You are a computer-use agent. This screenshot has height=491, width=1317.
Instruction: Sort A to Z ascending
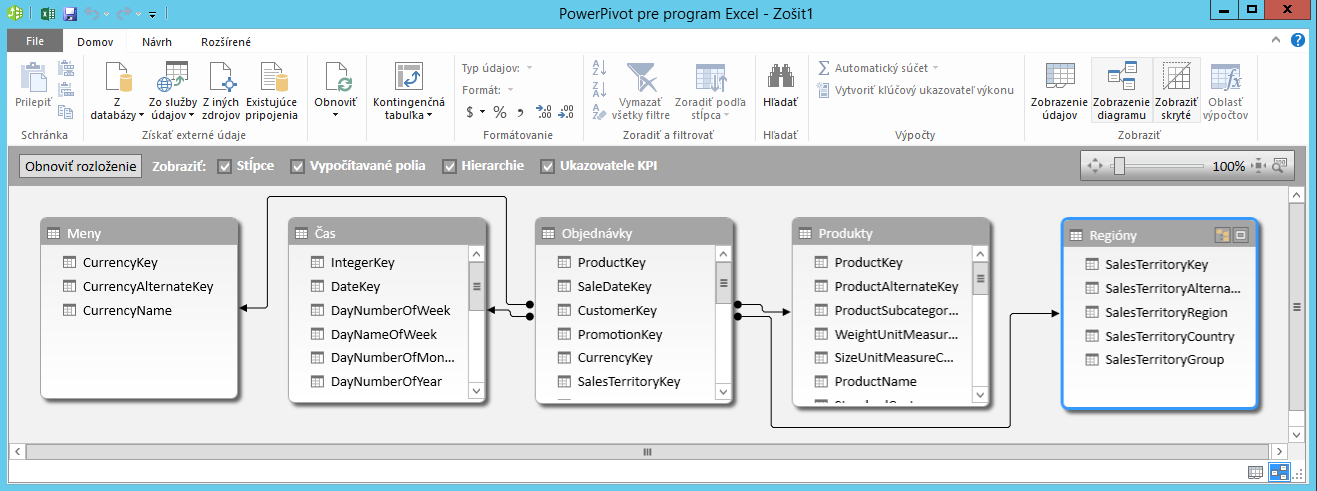(600, 68)
